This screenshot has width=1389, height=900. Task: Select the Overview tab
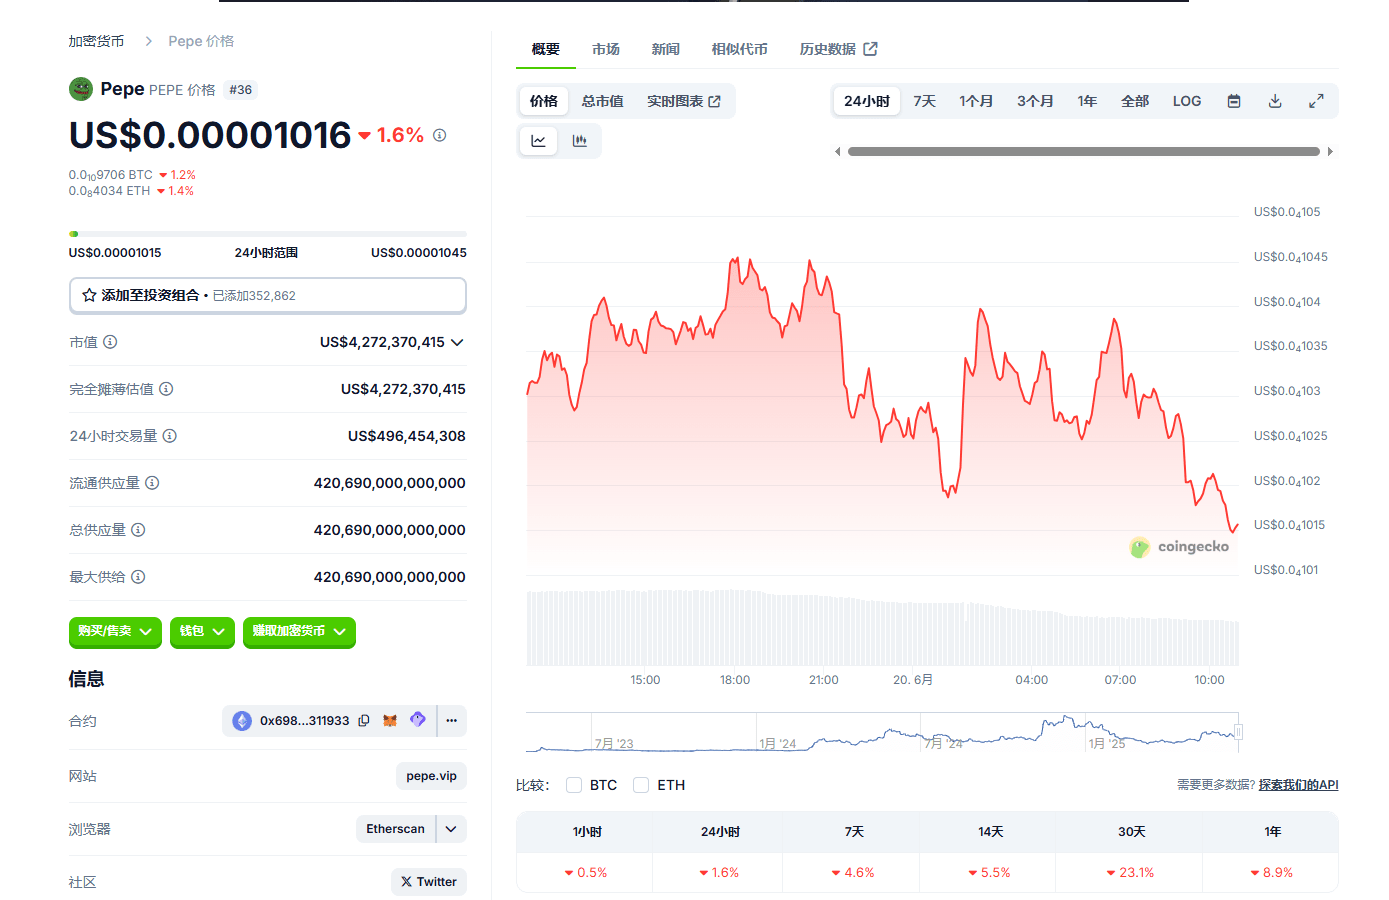(x=546, y=49)
